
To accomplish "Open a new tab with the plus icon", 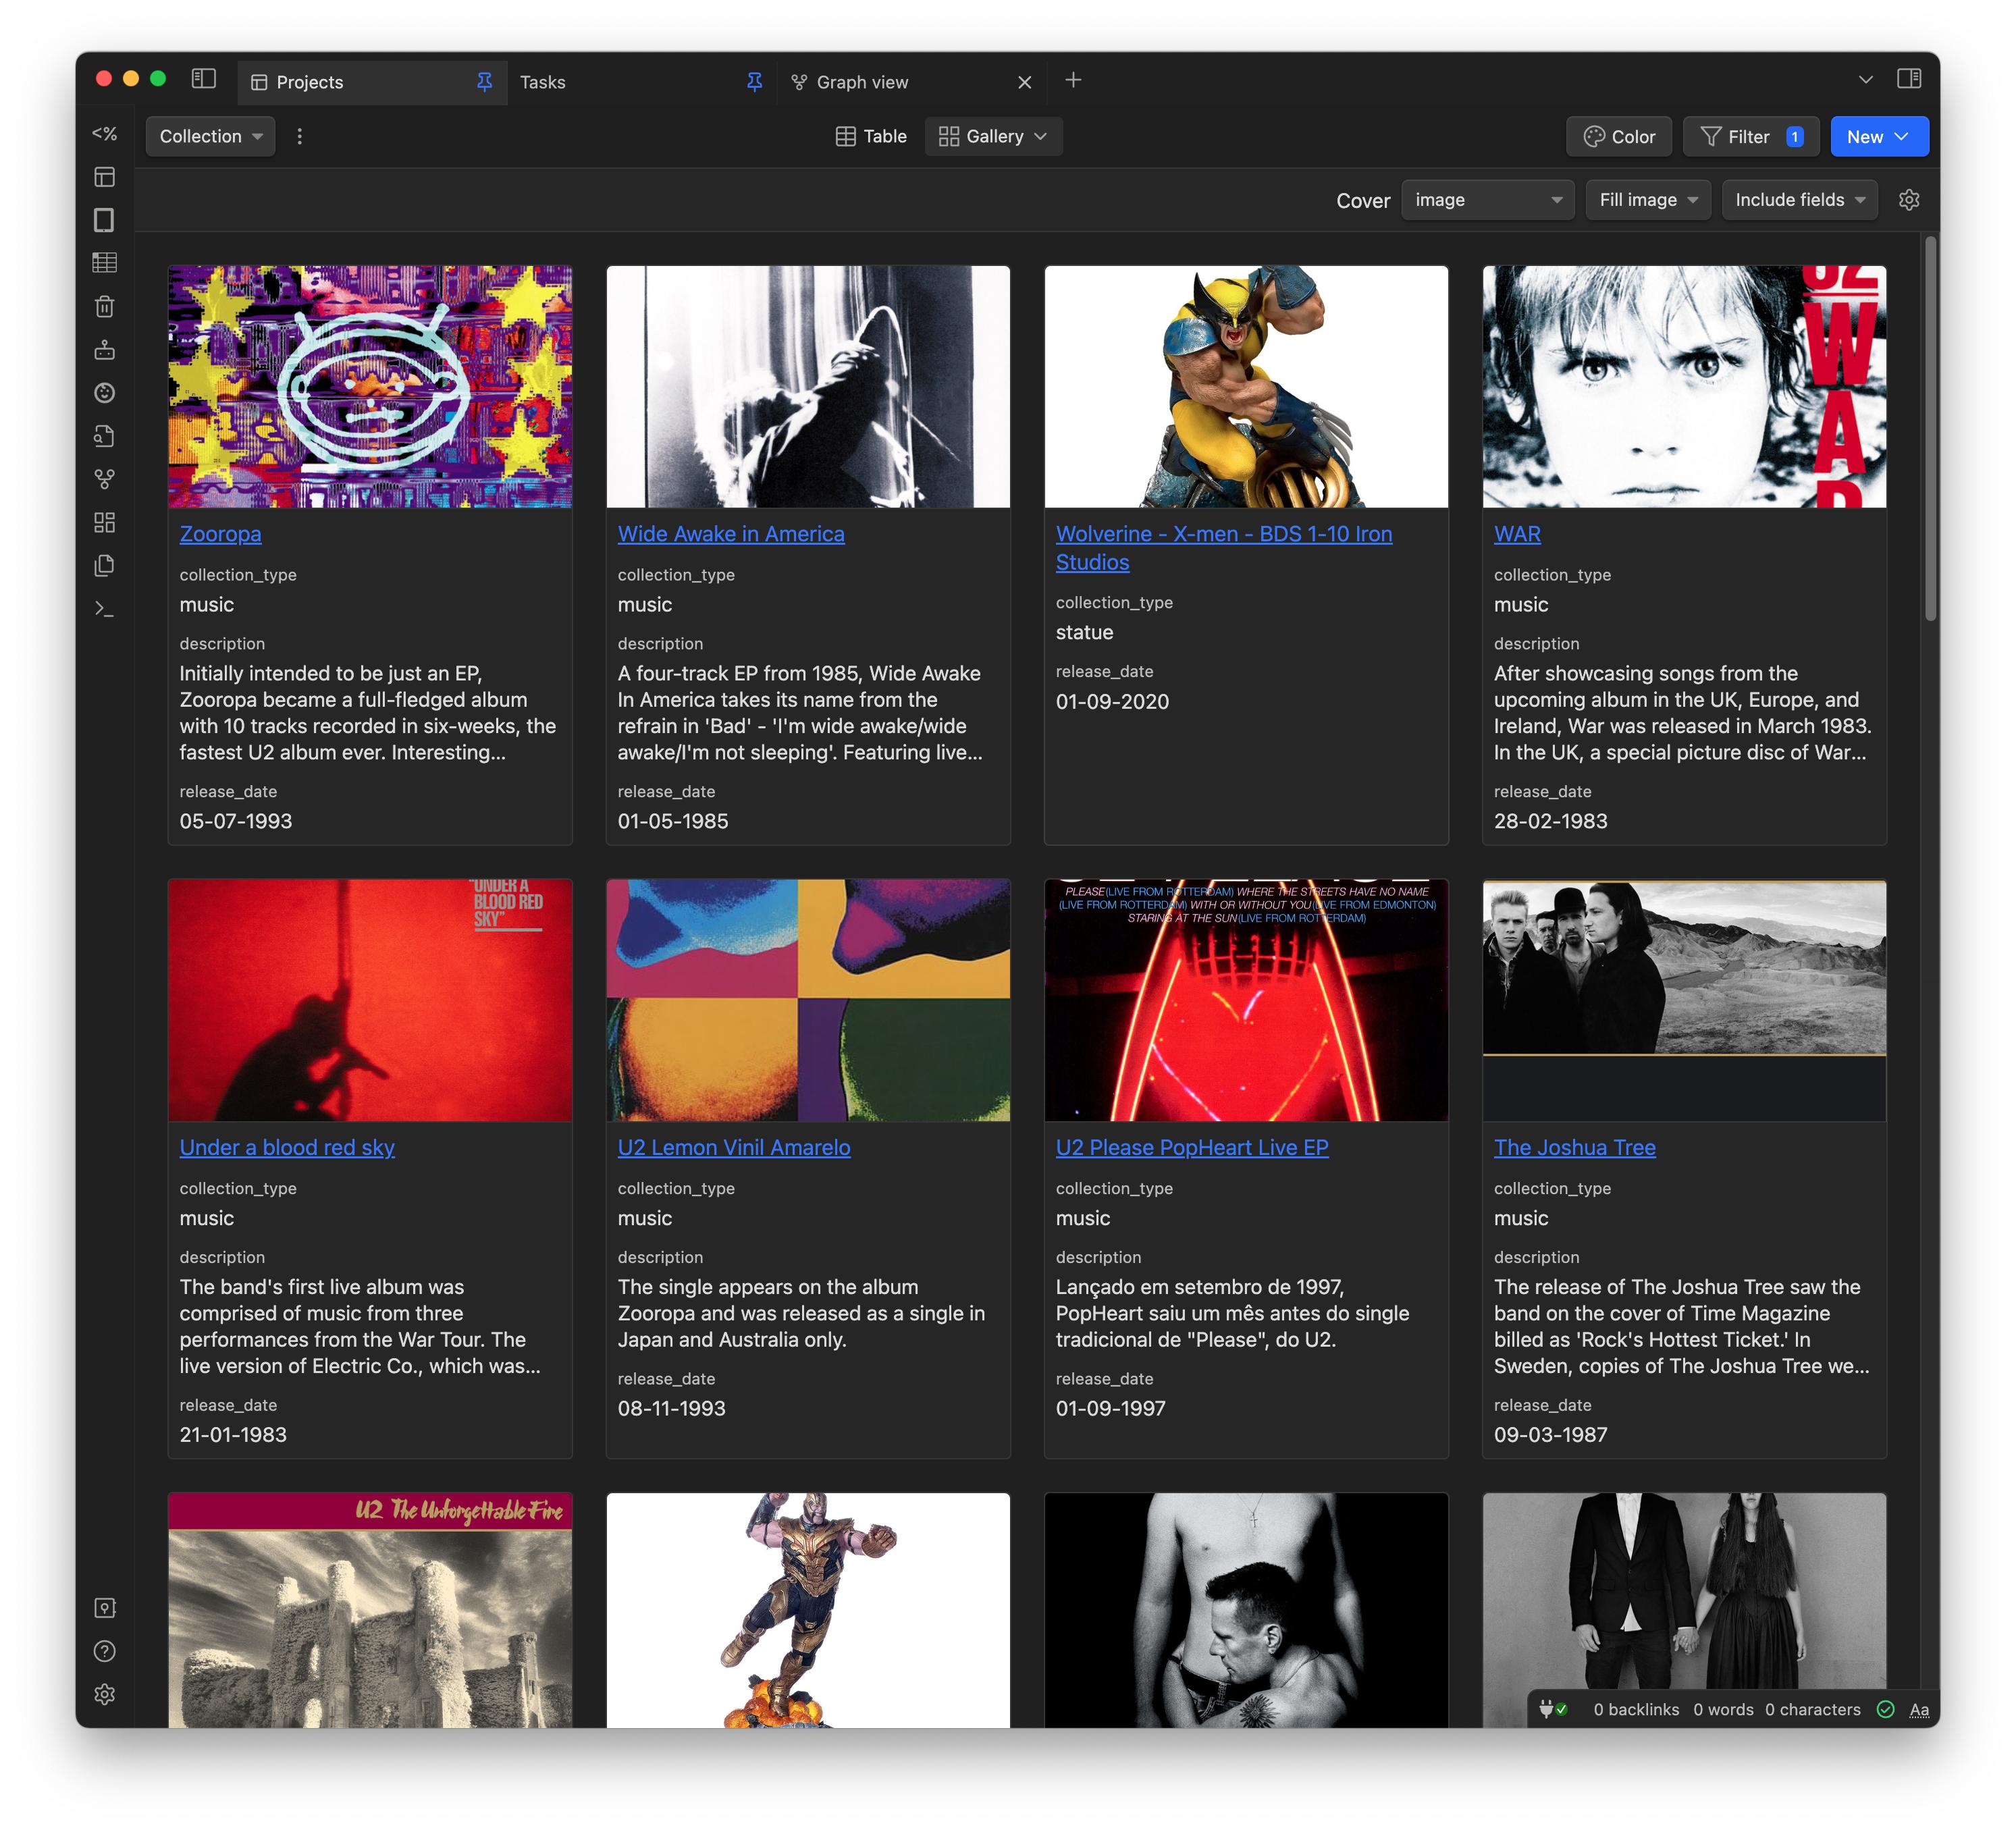I will [1073, 80].
